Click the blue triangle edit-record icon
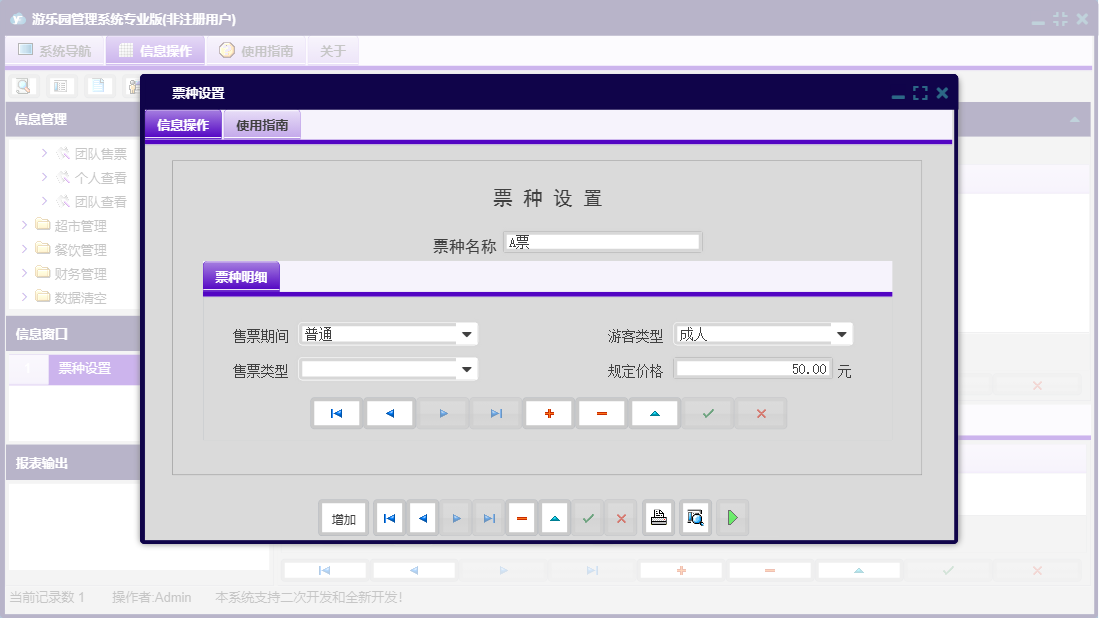The height and width of the screenshot is (618, 1099). pyautogui.click(x=654, y=412)
